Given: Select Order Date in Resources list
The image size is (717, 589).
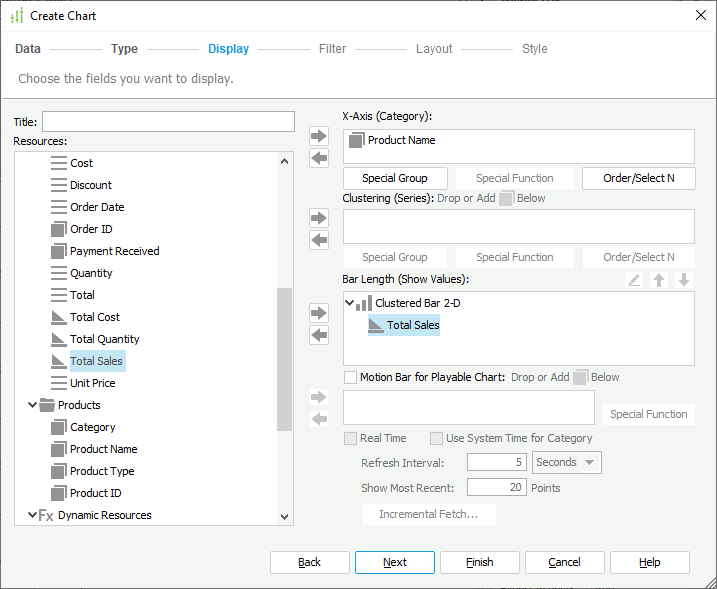Looking at the screenshot, I should tap(97, 207).
